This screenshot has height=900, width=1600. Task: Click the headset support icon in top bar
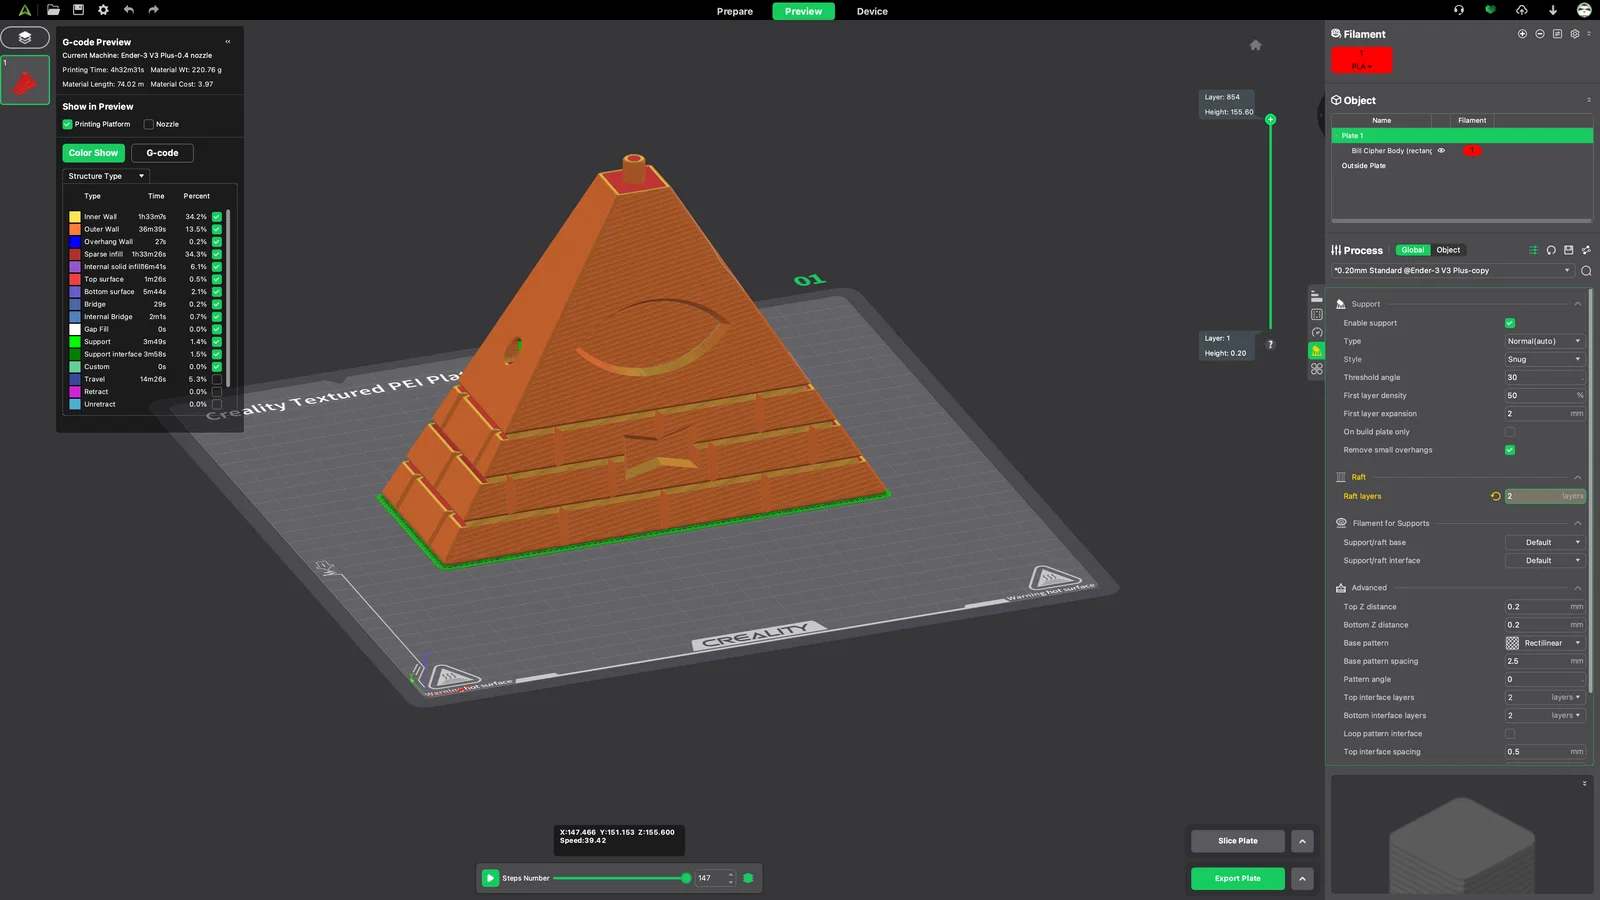tap(1459, 10)
